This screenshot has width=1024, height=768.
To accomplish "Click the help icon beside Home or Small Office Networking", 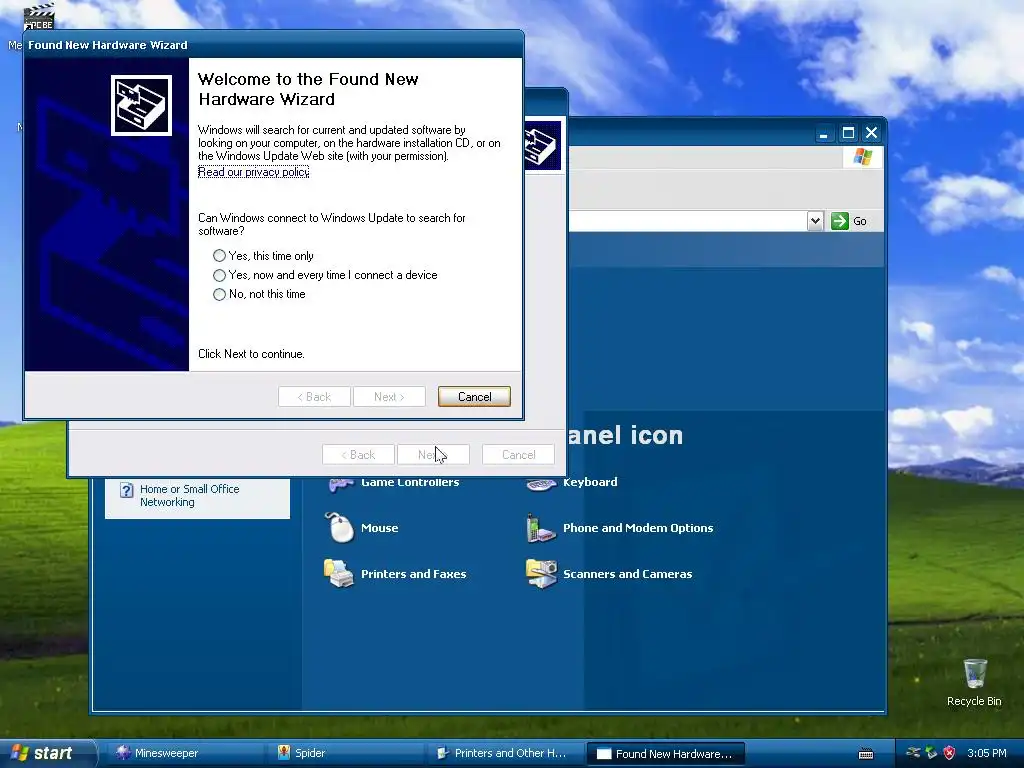I will 127,490.
